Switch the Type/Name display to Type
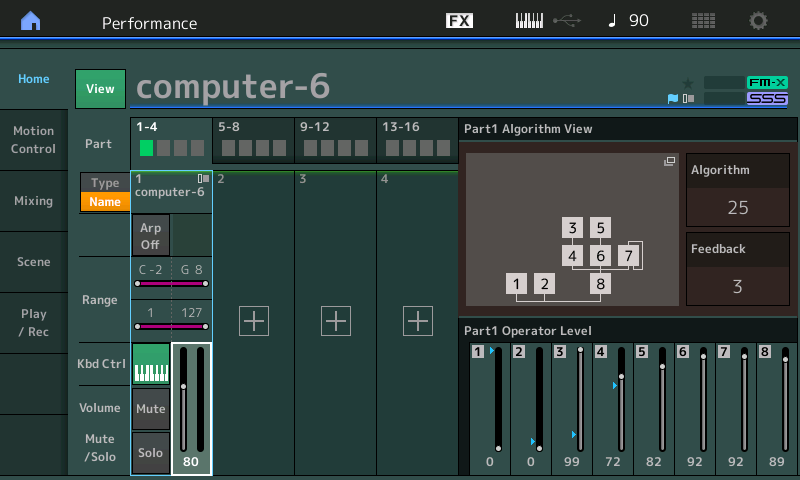The width and height of the screenshot is (800, 480). click(x=105, y=183)
